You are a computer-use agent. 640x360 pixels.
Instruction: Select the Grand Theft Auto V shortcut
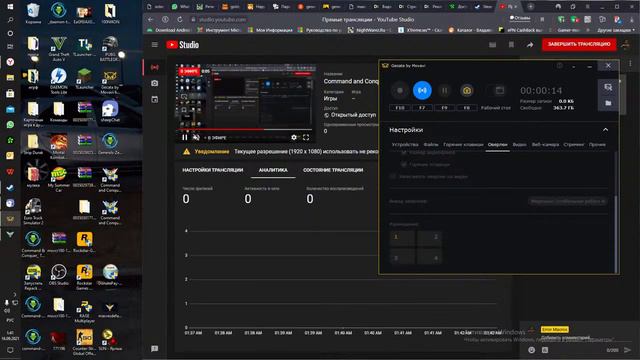59,48
